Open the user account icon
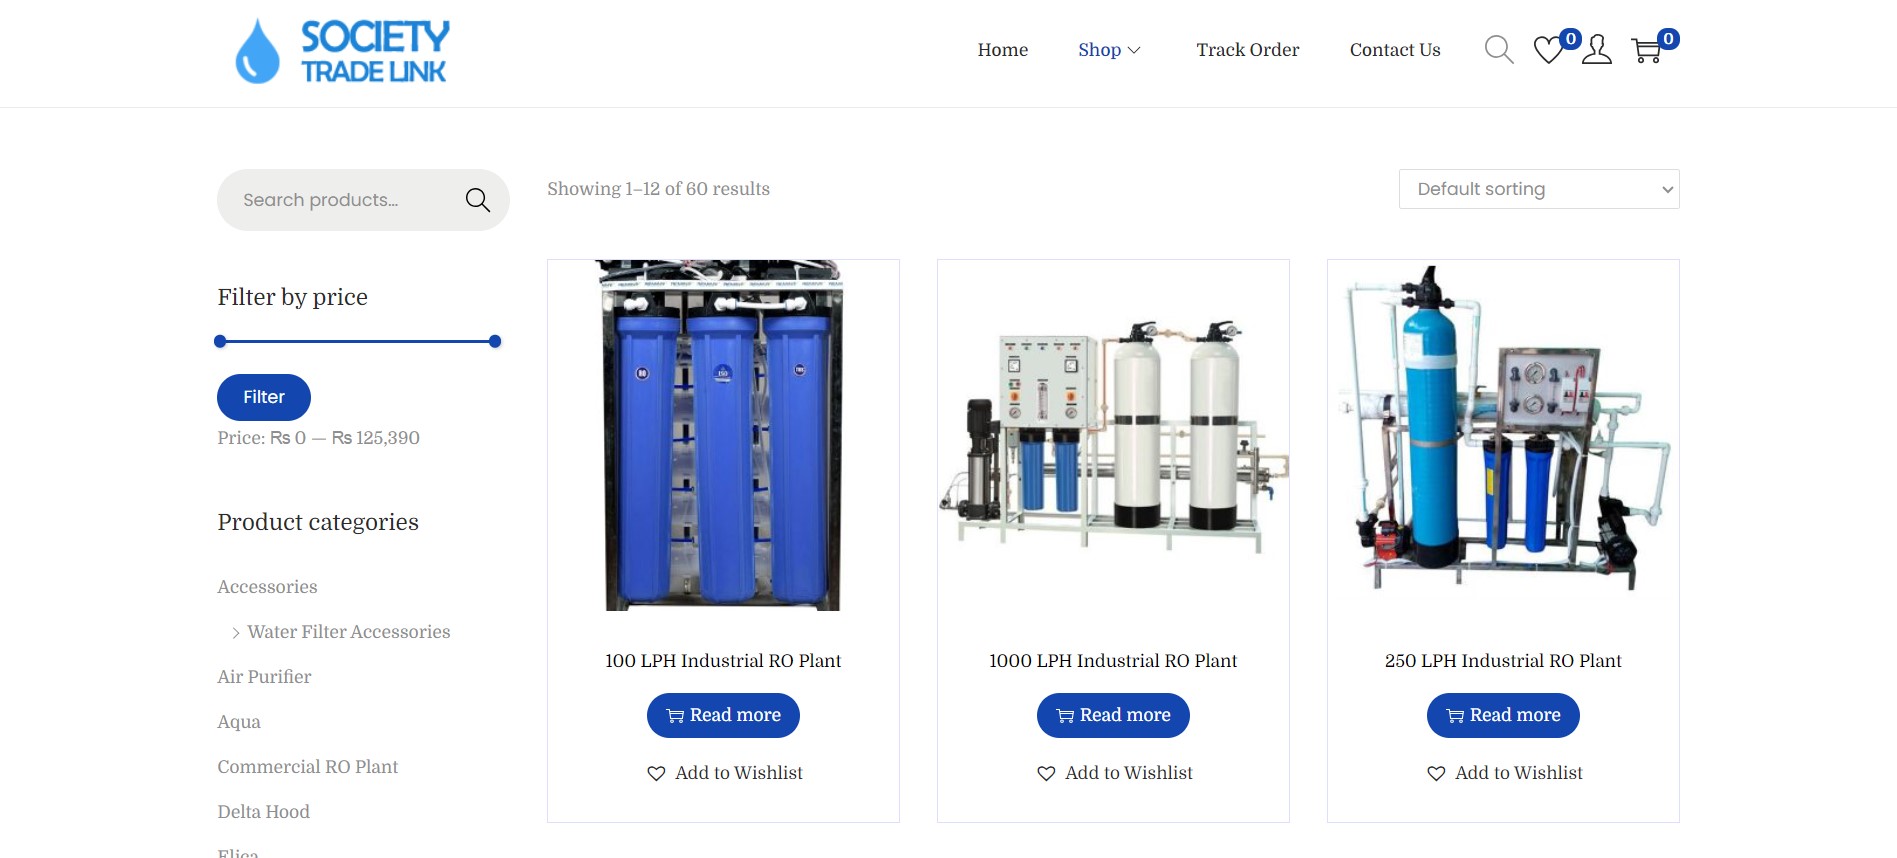Screen dimensions: 1897x858 (1597, 50)
